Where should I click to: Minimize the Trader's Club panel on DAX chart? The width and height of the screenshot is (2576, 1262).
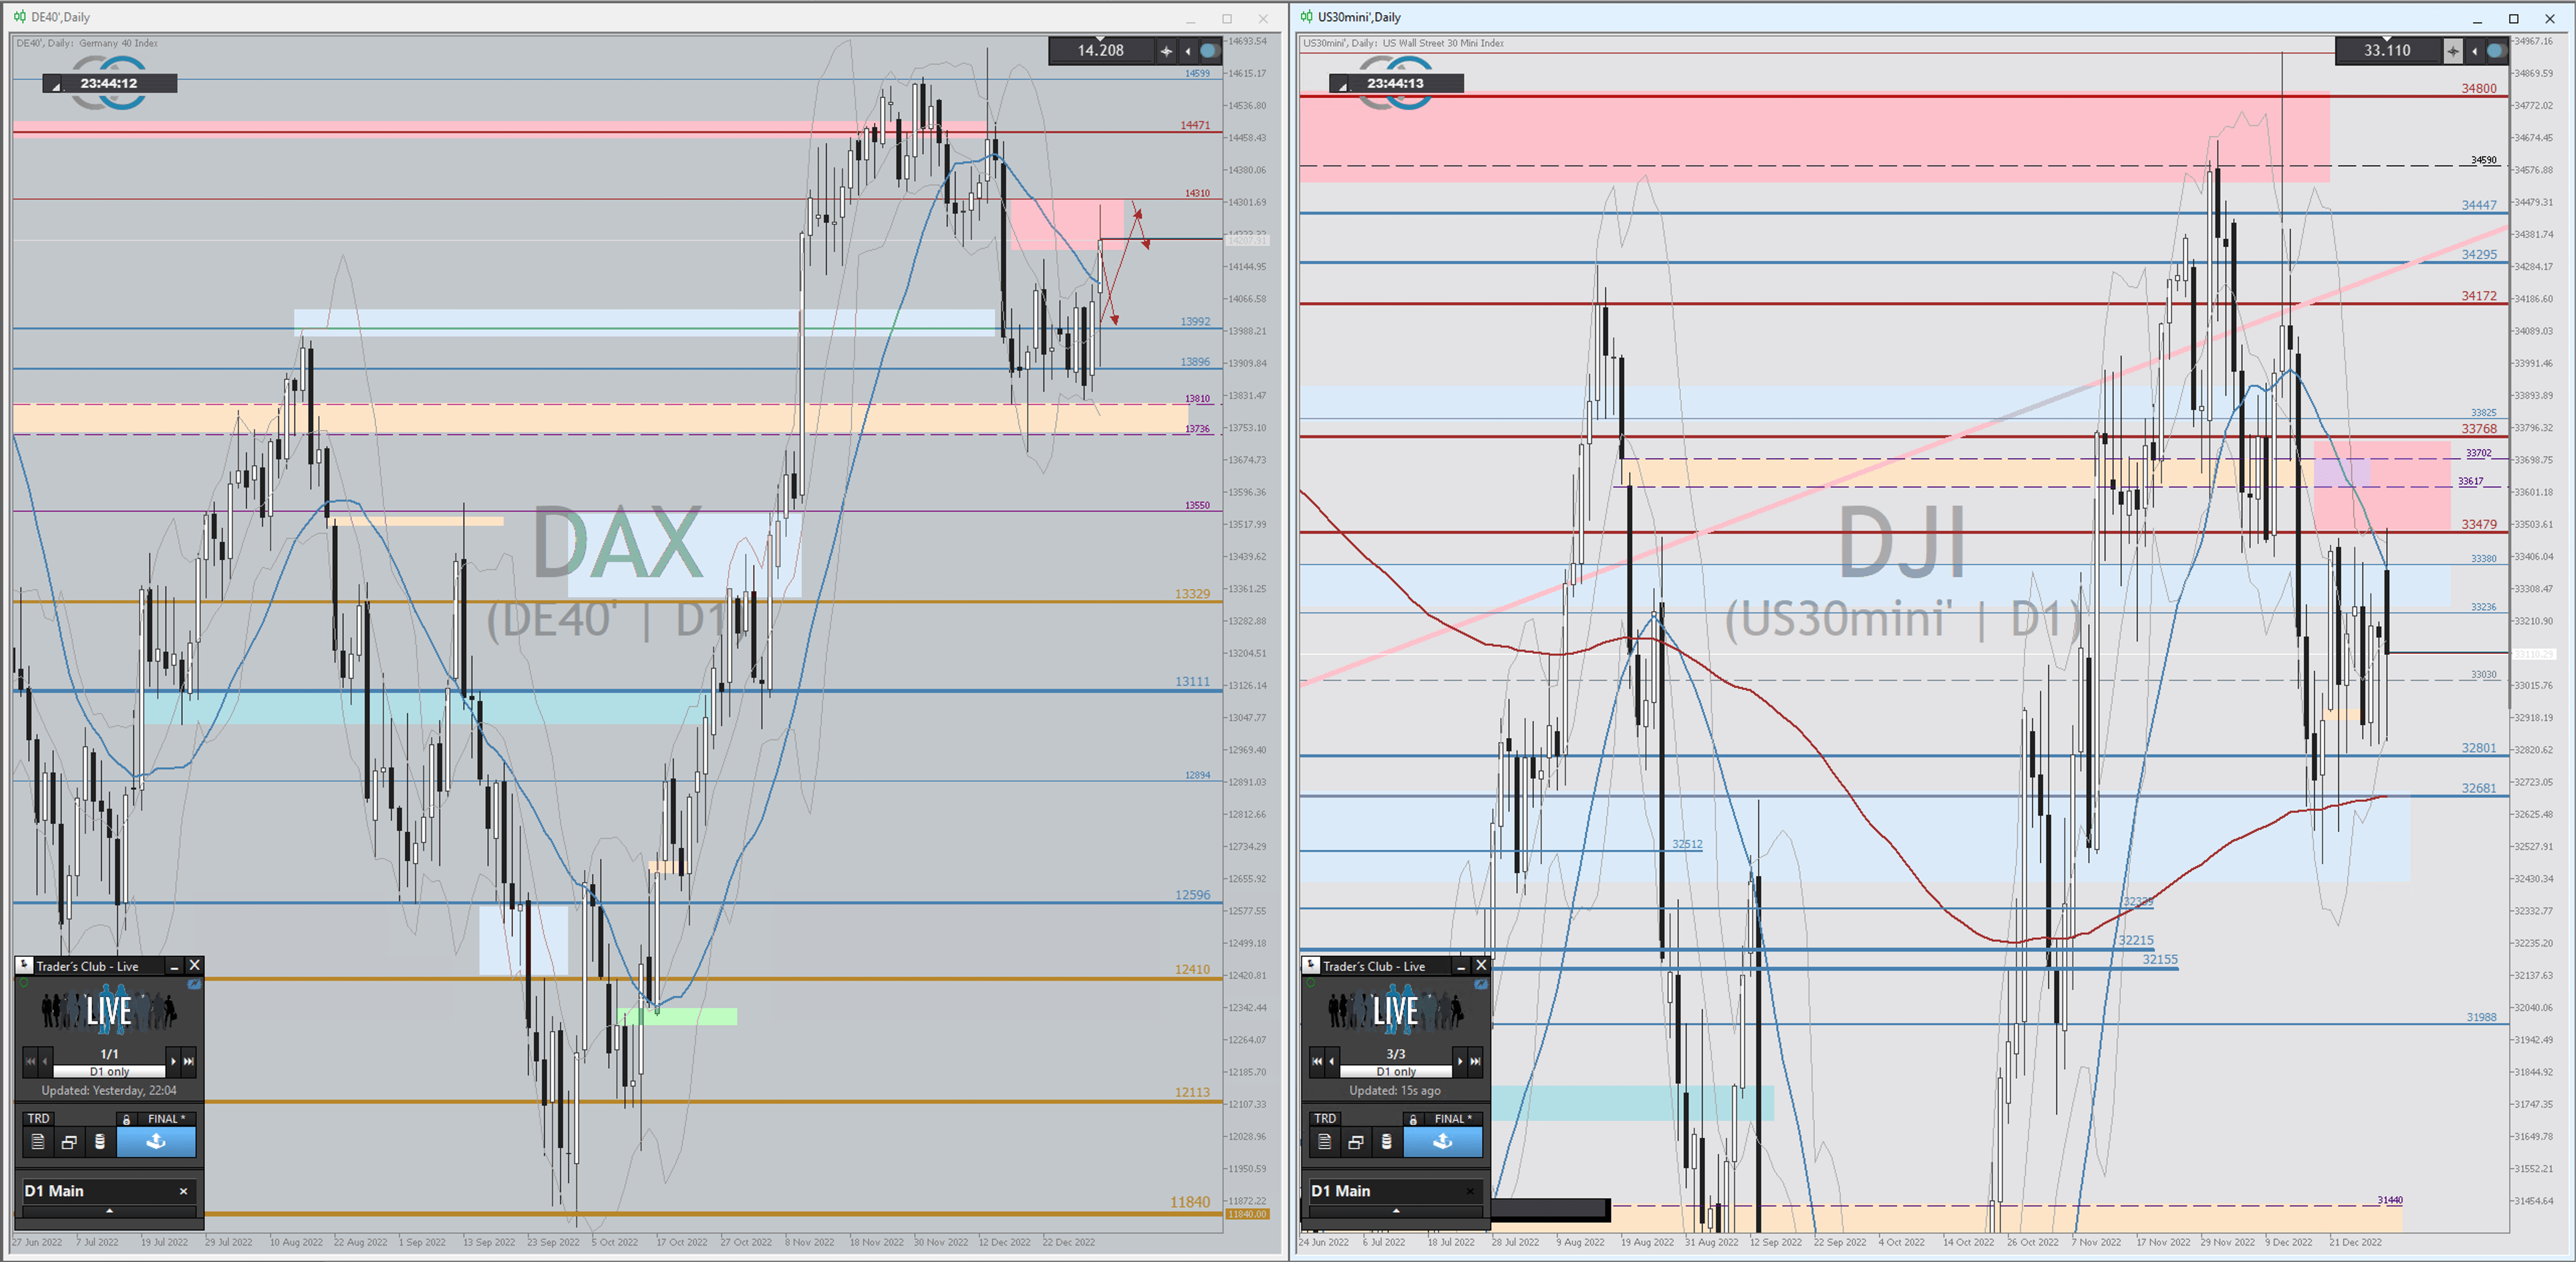(174, 966)
